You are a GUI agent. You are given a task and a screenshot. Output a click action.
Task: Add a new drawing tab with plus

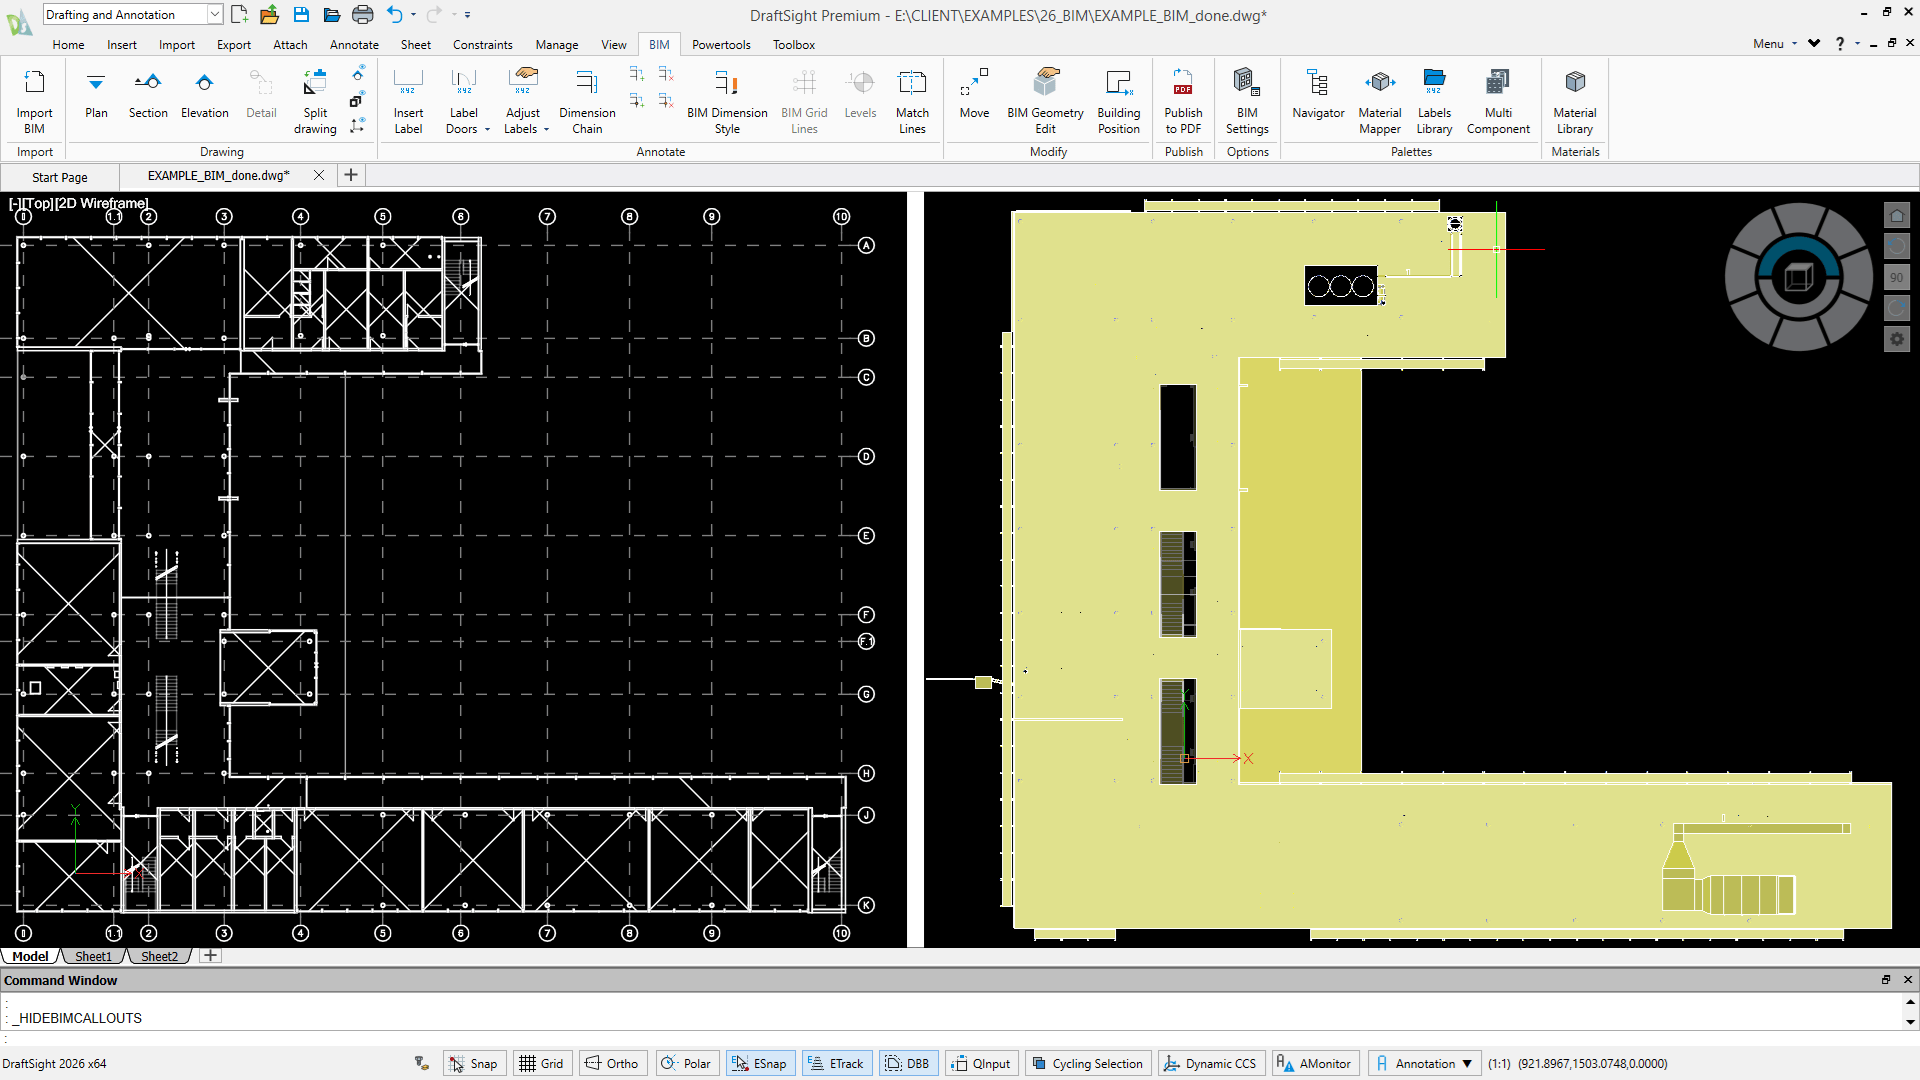click(x=351, y=175)
